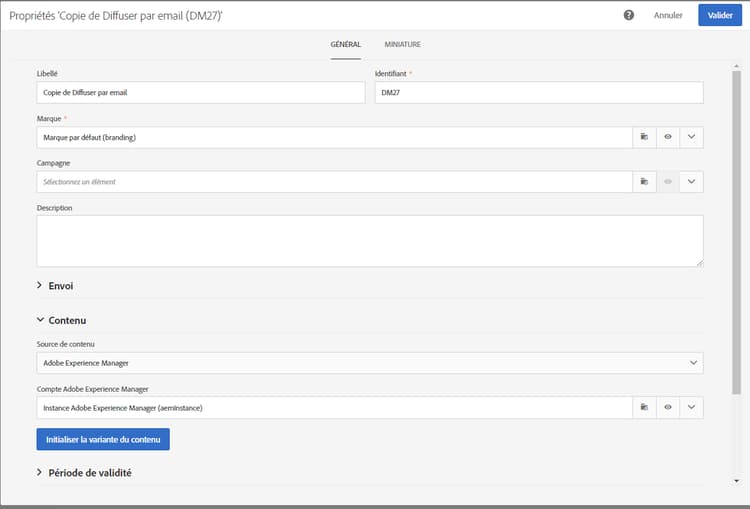View details of the Adobe Experience Manager instance
750x509 pixels.
point(668,408)
